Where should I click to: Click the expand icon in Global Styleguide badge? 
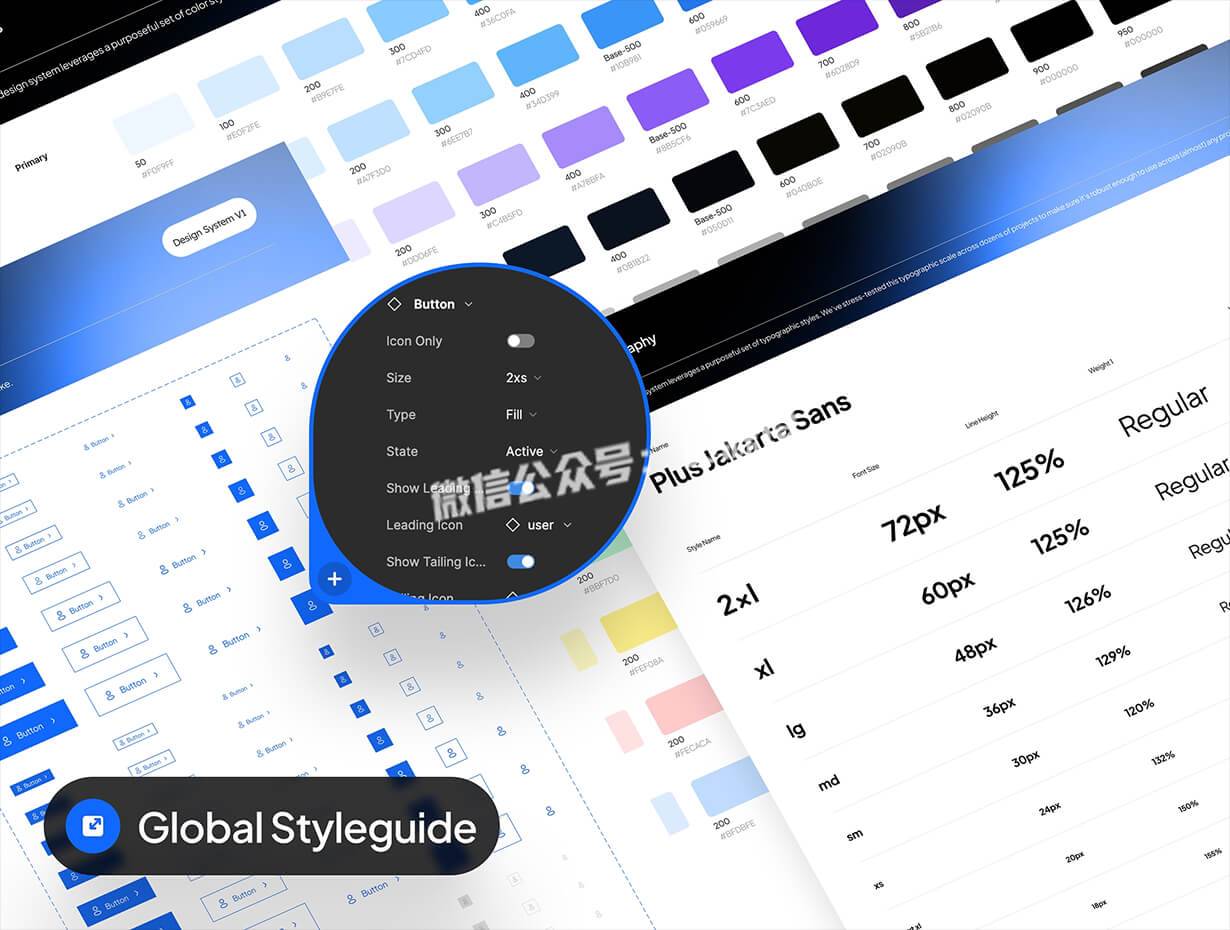tap(93, 826)
